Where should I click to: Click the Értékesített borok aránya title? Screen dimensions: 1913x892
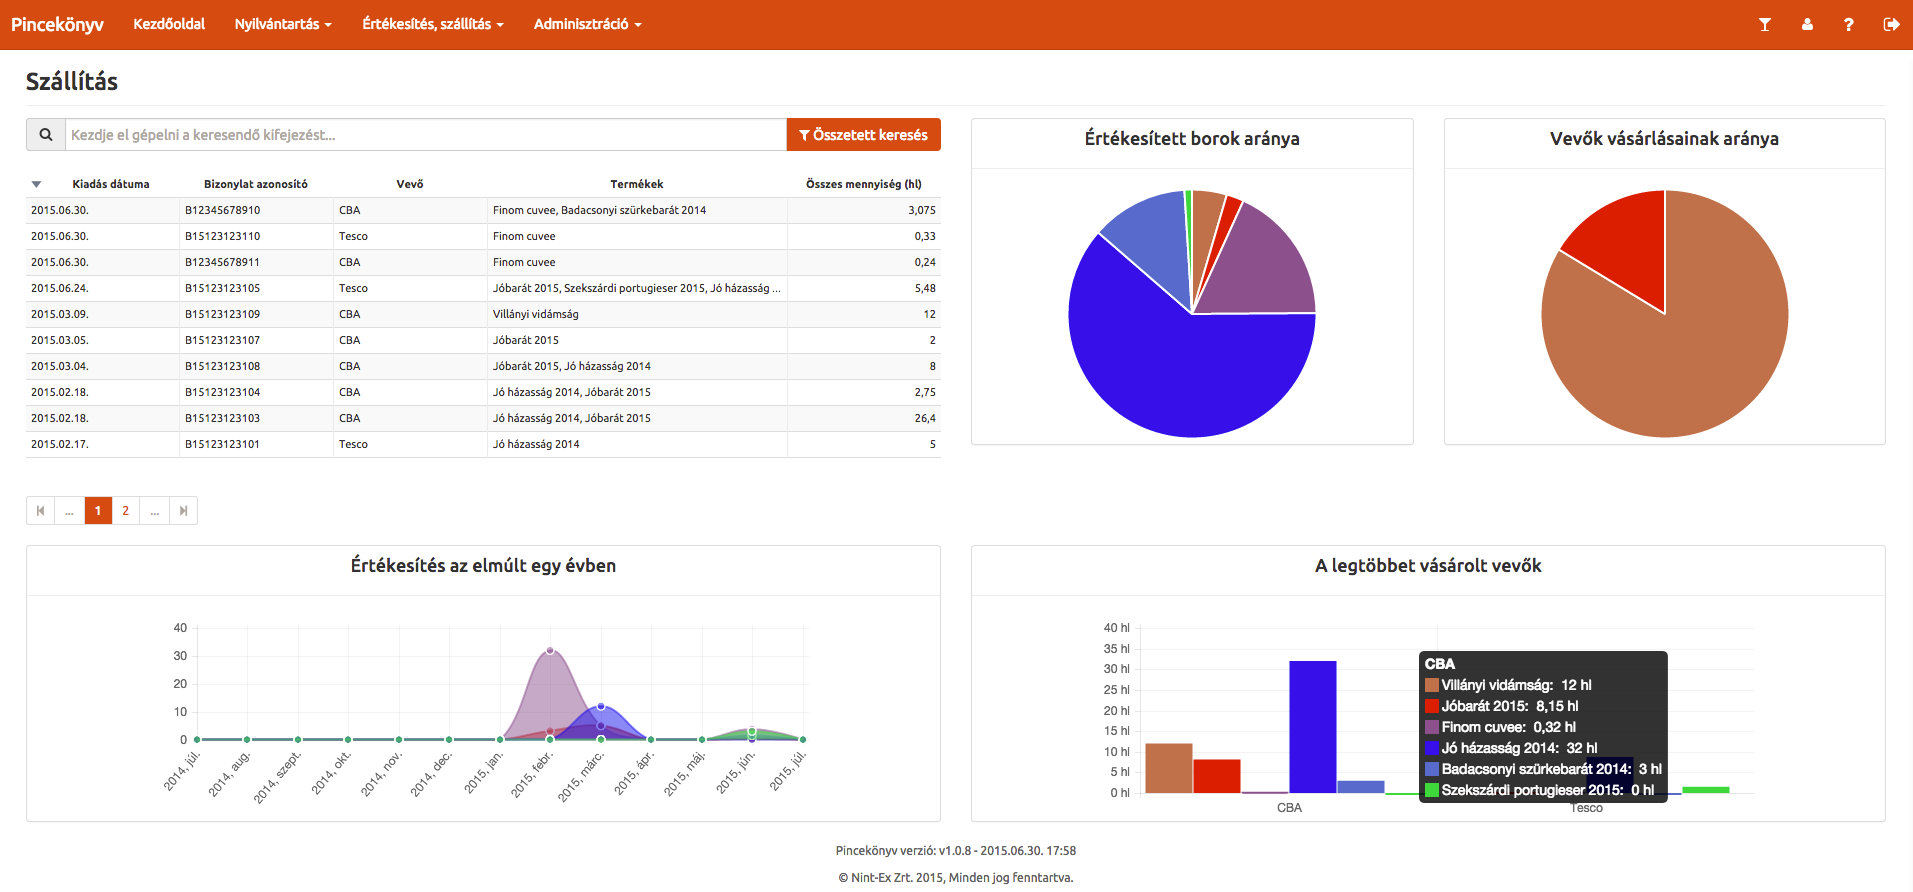(x=1192, y=139)
